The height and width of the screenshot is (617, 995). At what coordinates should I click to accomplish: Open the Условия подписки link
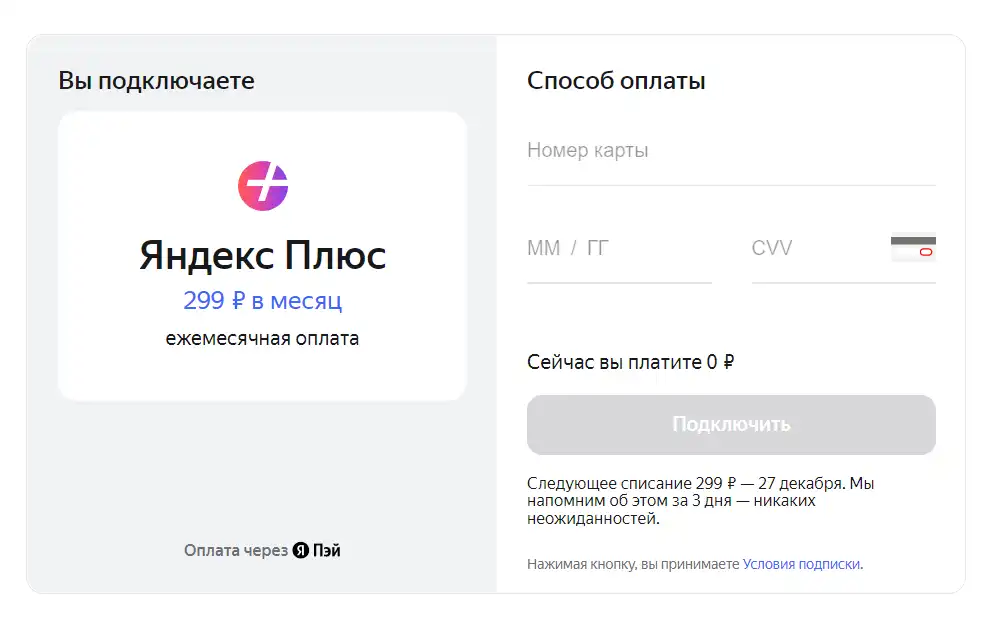click(801, 564)
